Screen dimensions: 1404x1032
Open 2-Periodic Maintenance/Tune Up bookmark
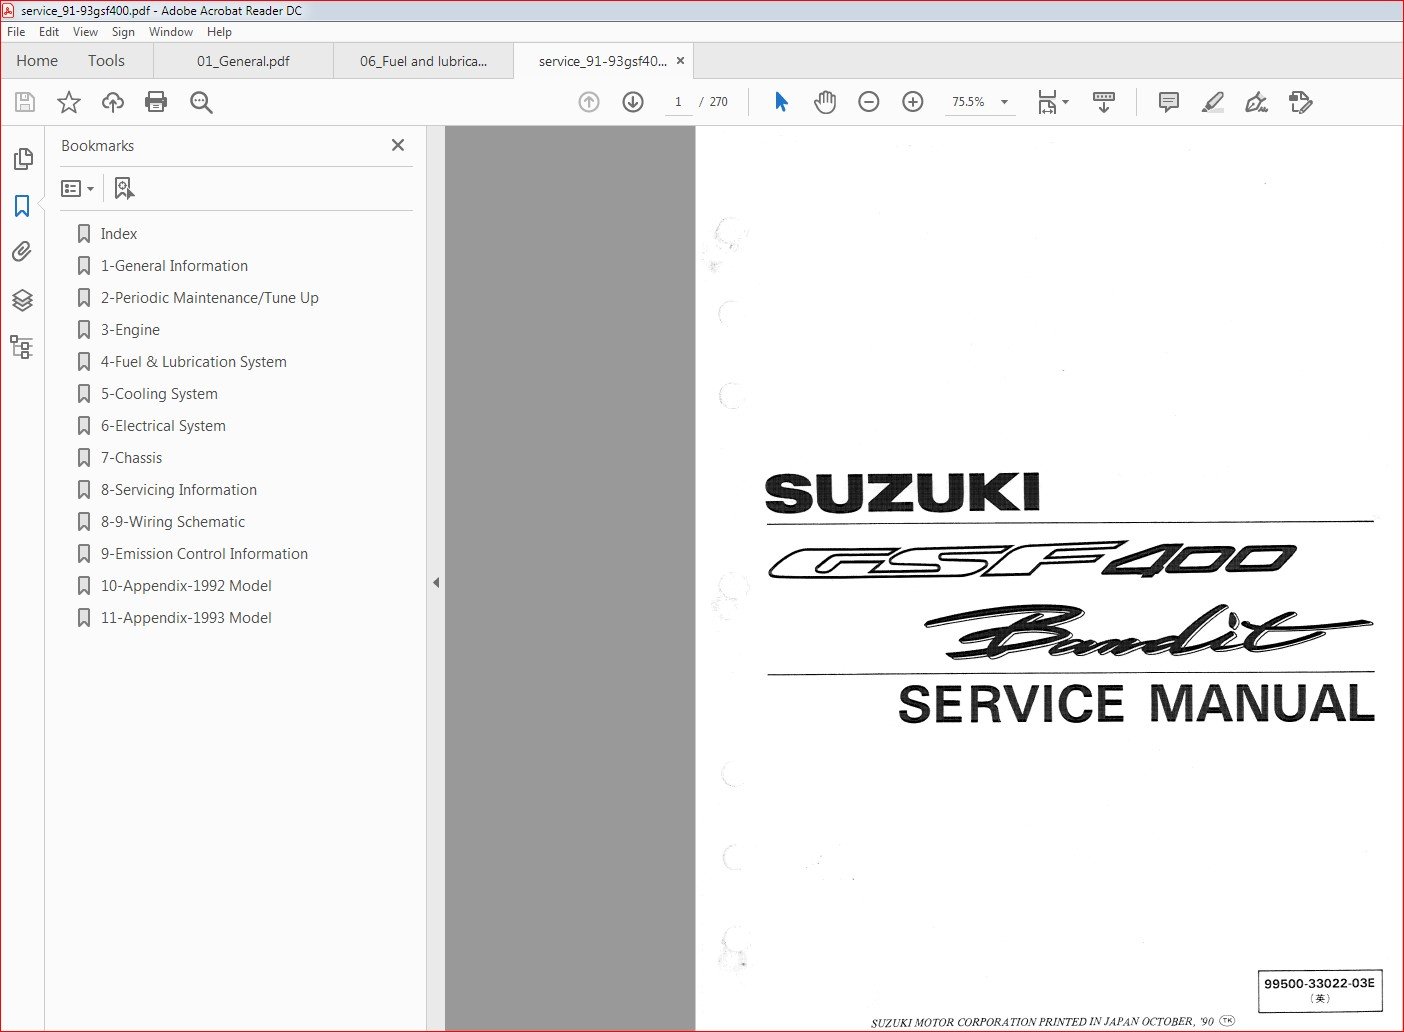[210, 298]
